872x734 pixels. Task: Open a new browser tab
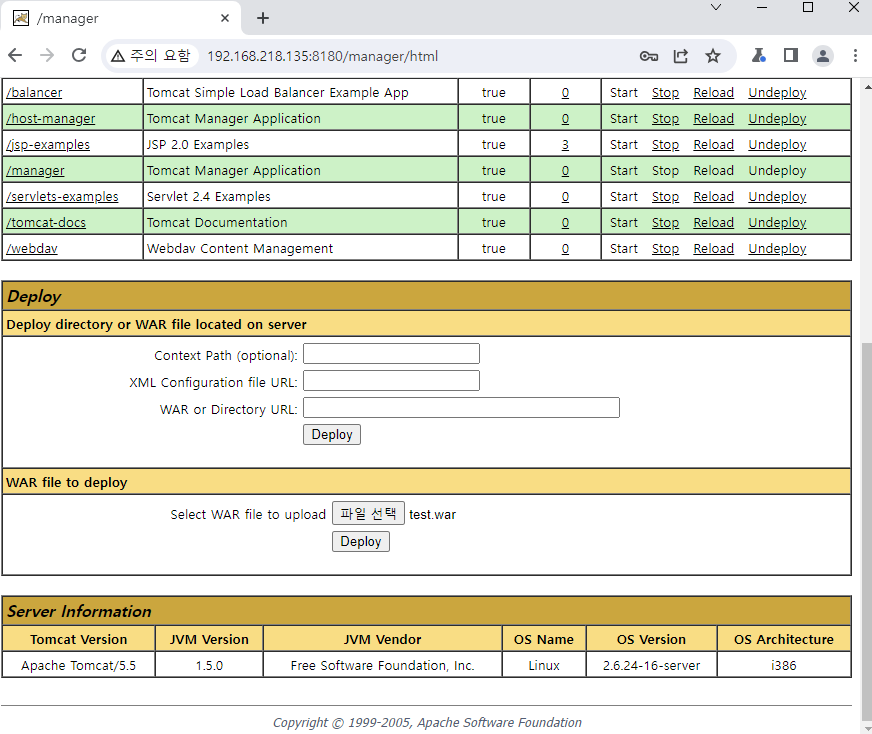(x=263, y=18)
